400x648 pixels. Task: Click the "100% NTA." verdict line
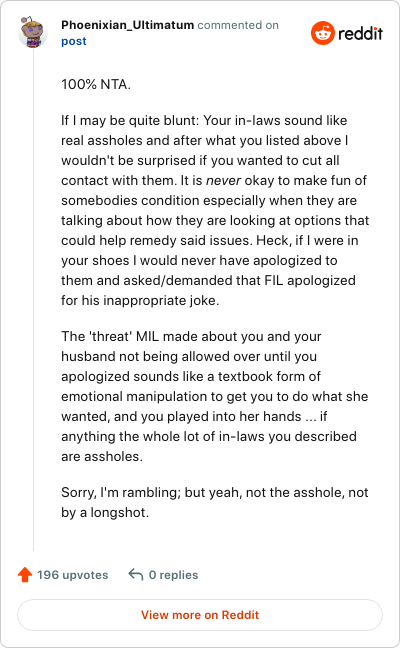96,84
